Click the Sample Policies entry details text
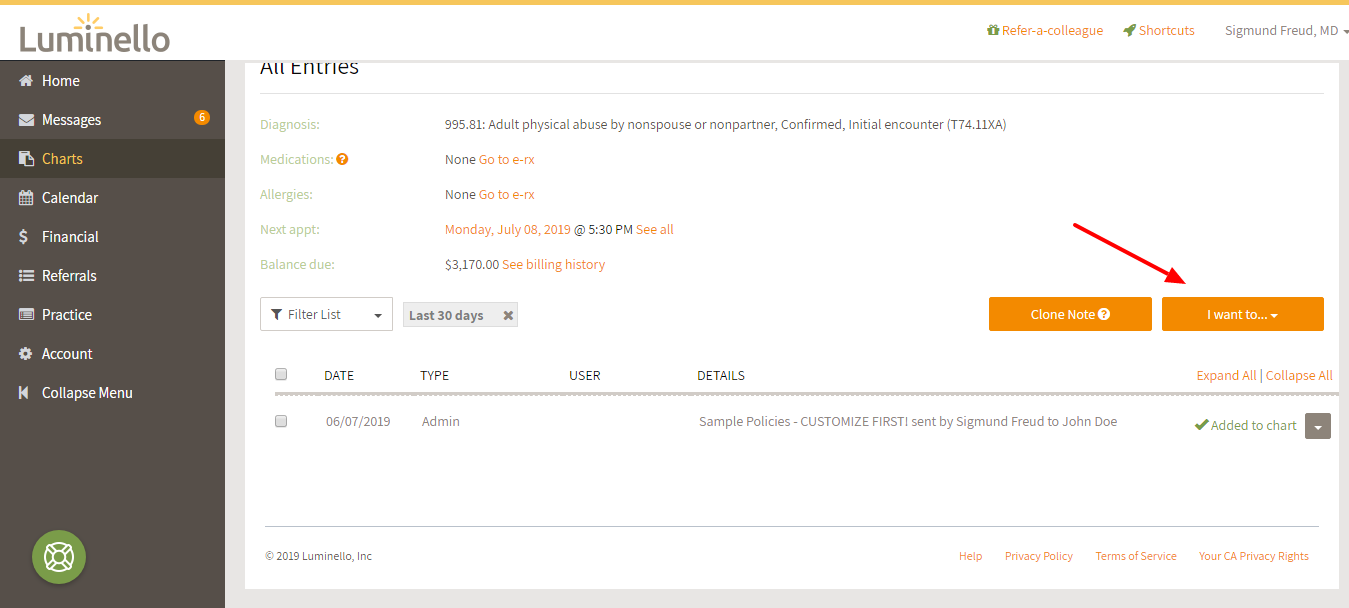Screen dimensions: 1349x608 (908, 422)
